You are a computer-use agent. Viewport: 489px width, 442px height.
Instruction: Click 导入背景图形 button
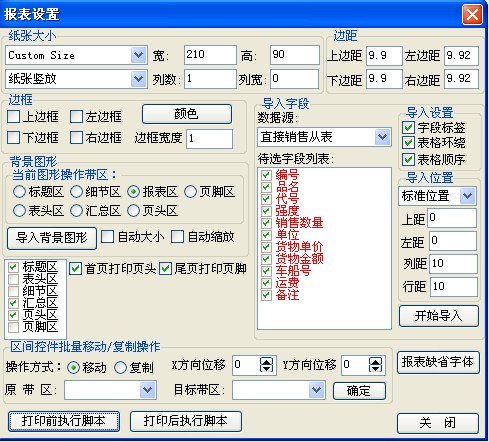52,238
